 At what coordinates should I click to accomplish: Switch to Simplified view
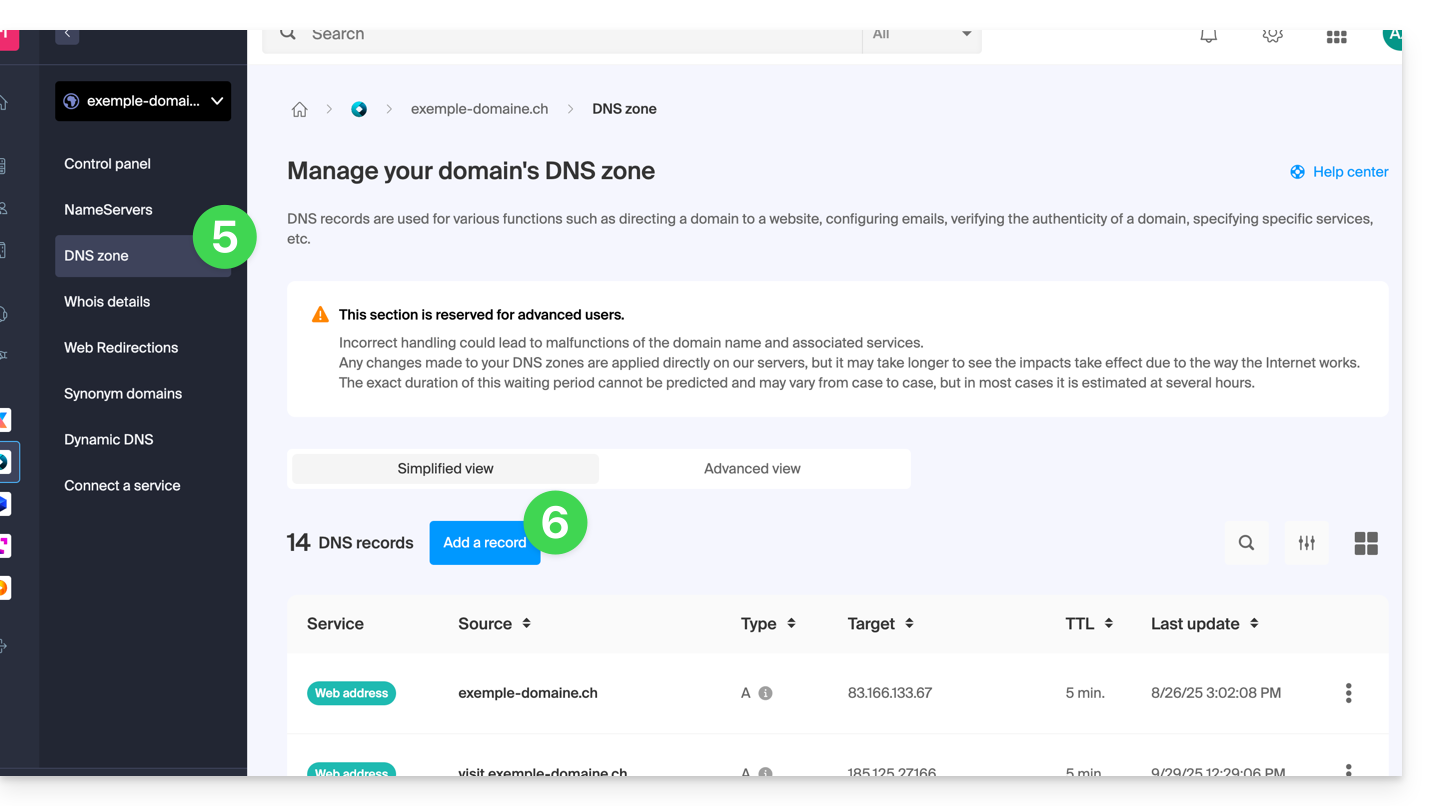click(445, 469)
